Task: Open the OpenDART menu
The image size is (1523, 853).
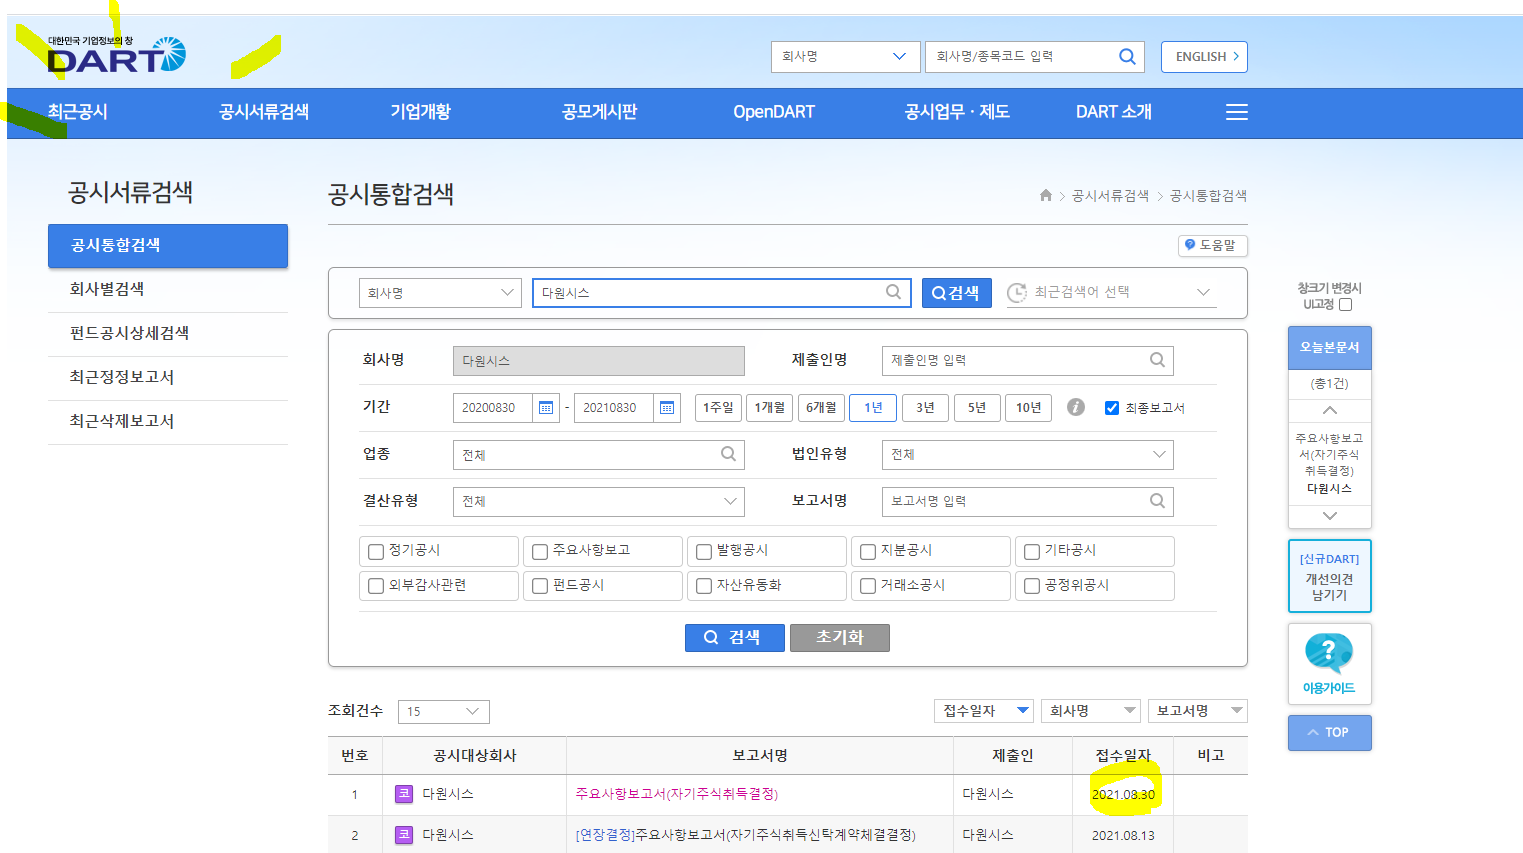Action: point(774,112)
